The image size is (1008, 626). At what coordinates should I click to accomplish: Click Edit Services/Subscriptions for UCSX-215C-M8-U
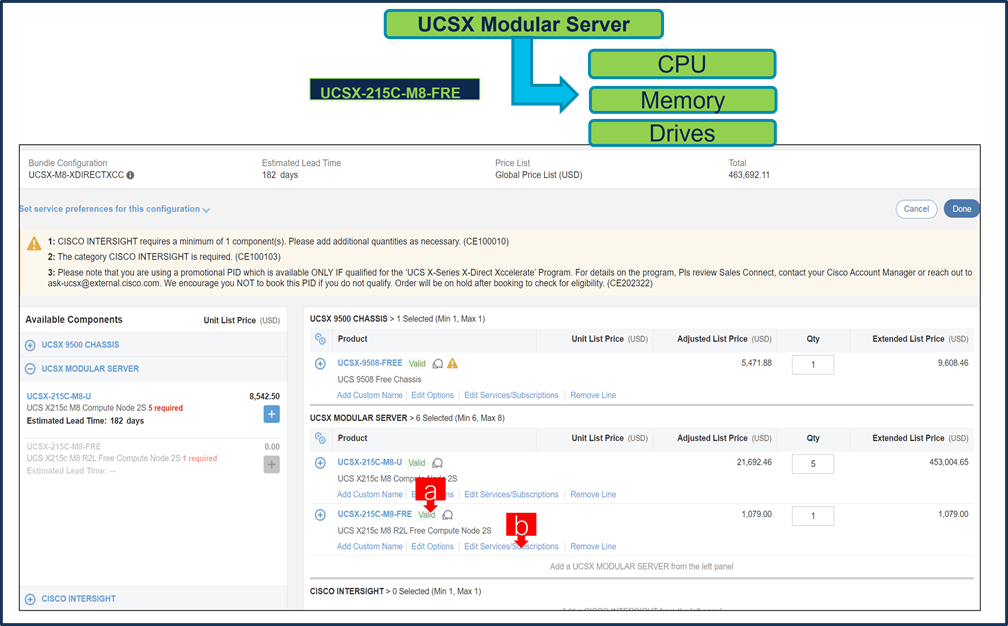(x=511, y=494)
